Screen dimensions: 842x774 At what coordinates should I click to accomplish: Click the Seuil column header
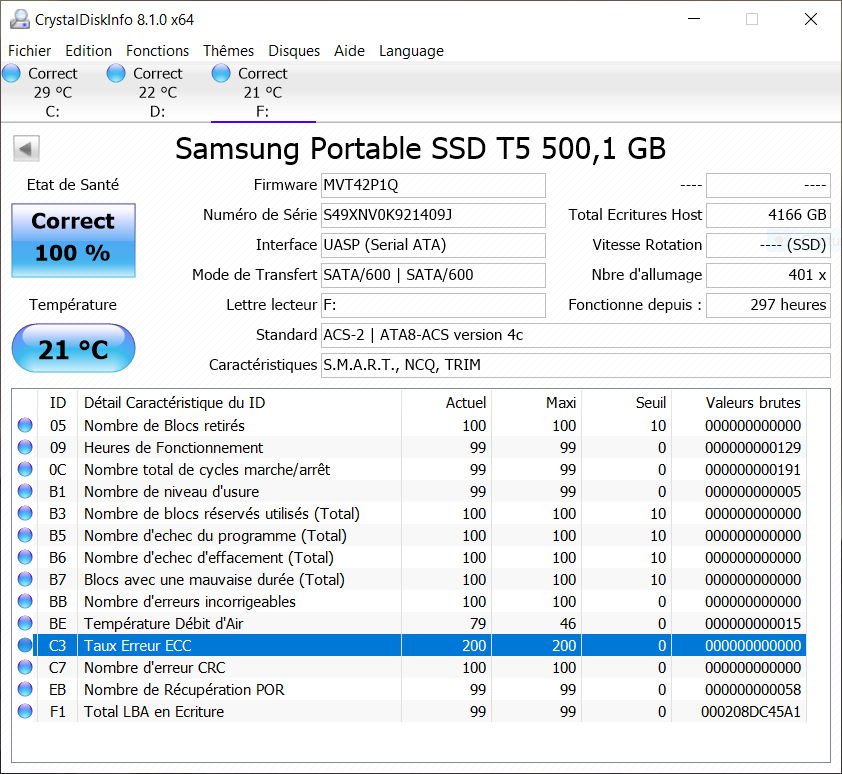point(627,403)
